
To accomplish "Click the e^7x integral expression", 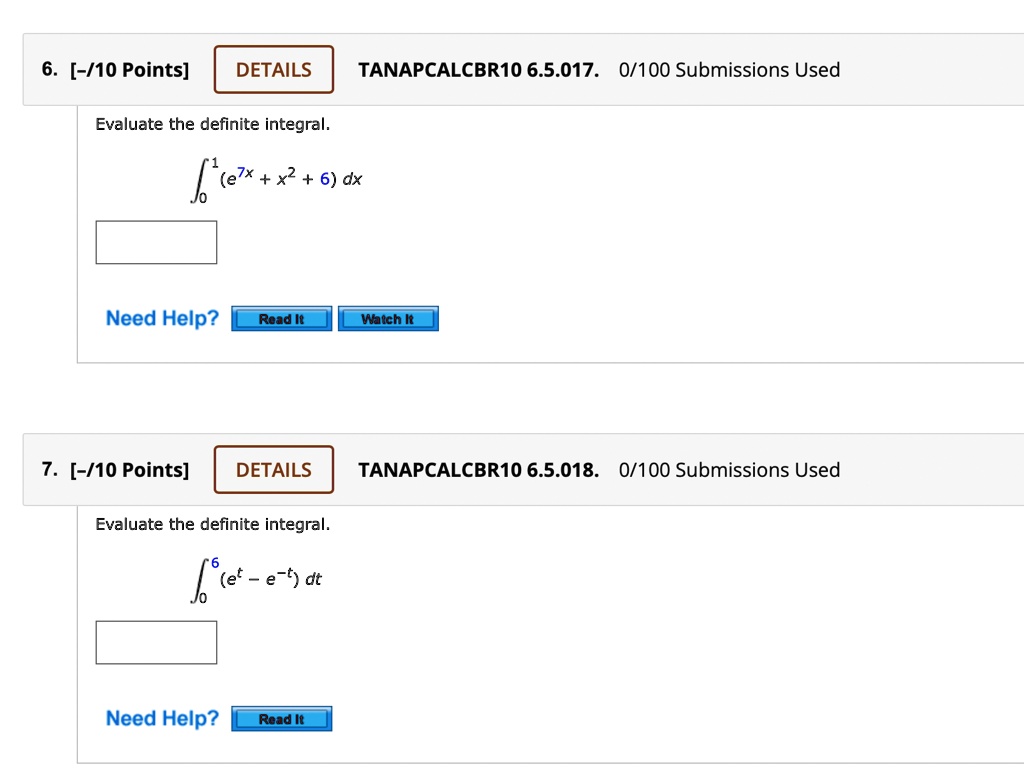I will pyautogui.click(x=276, y=180).
